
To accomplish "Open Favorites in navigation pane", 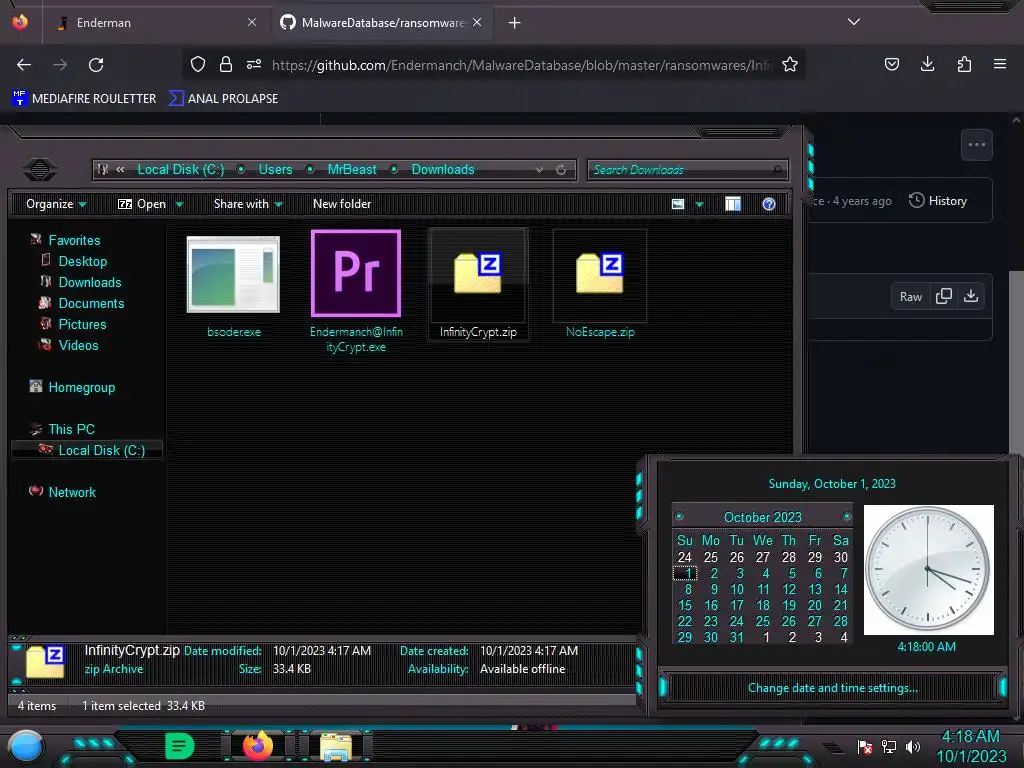I will pos(74,240).
